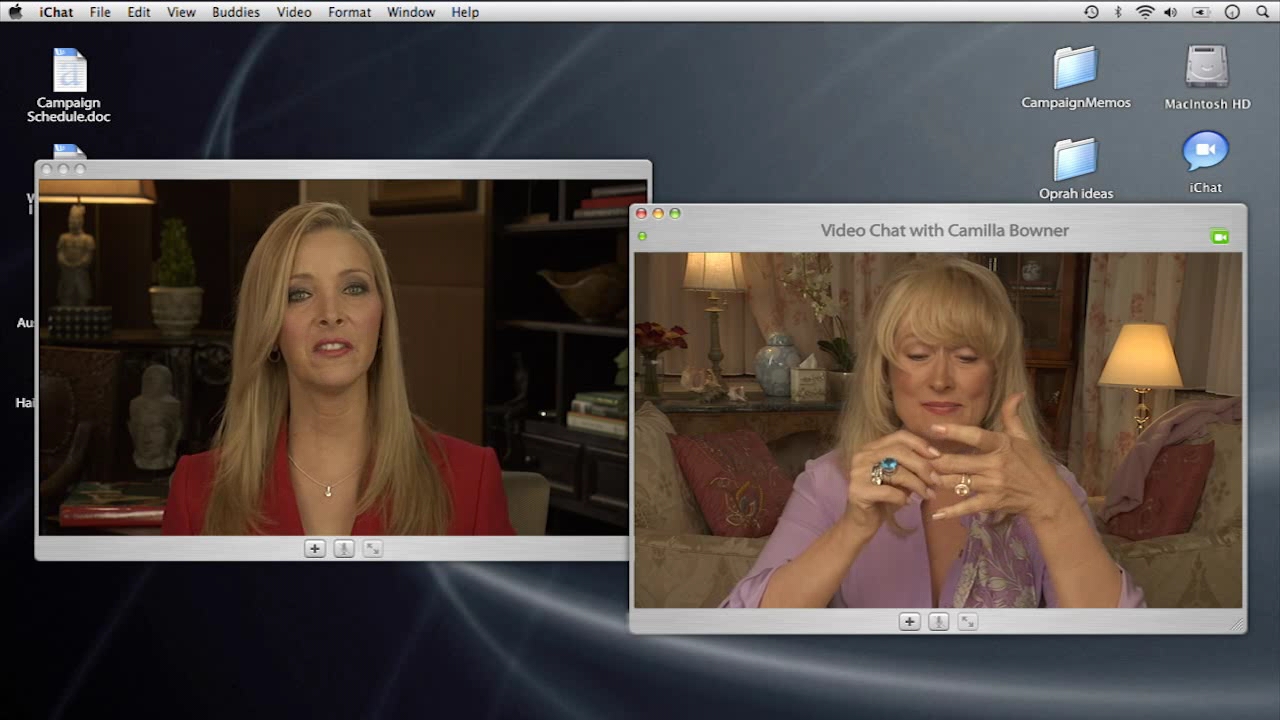Enter full screen in Camilla Bowner chat

(x=967, y=621)
